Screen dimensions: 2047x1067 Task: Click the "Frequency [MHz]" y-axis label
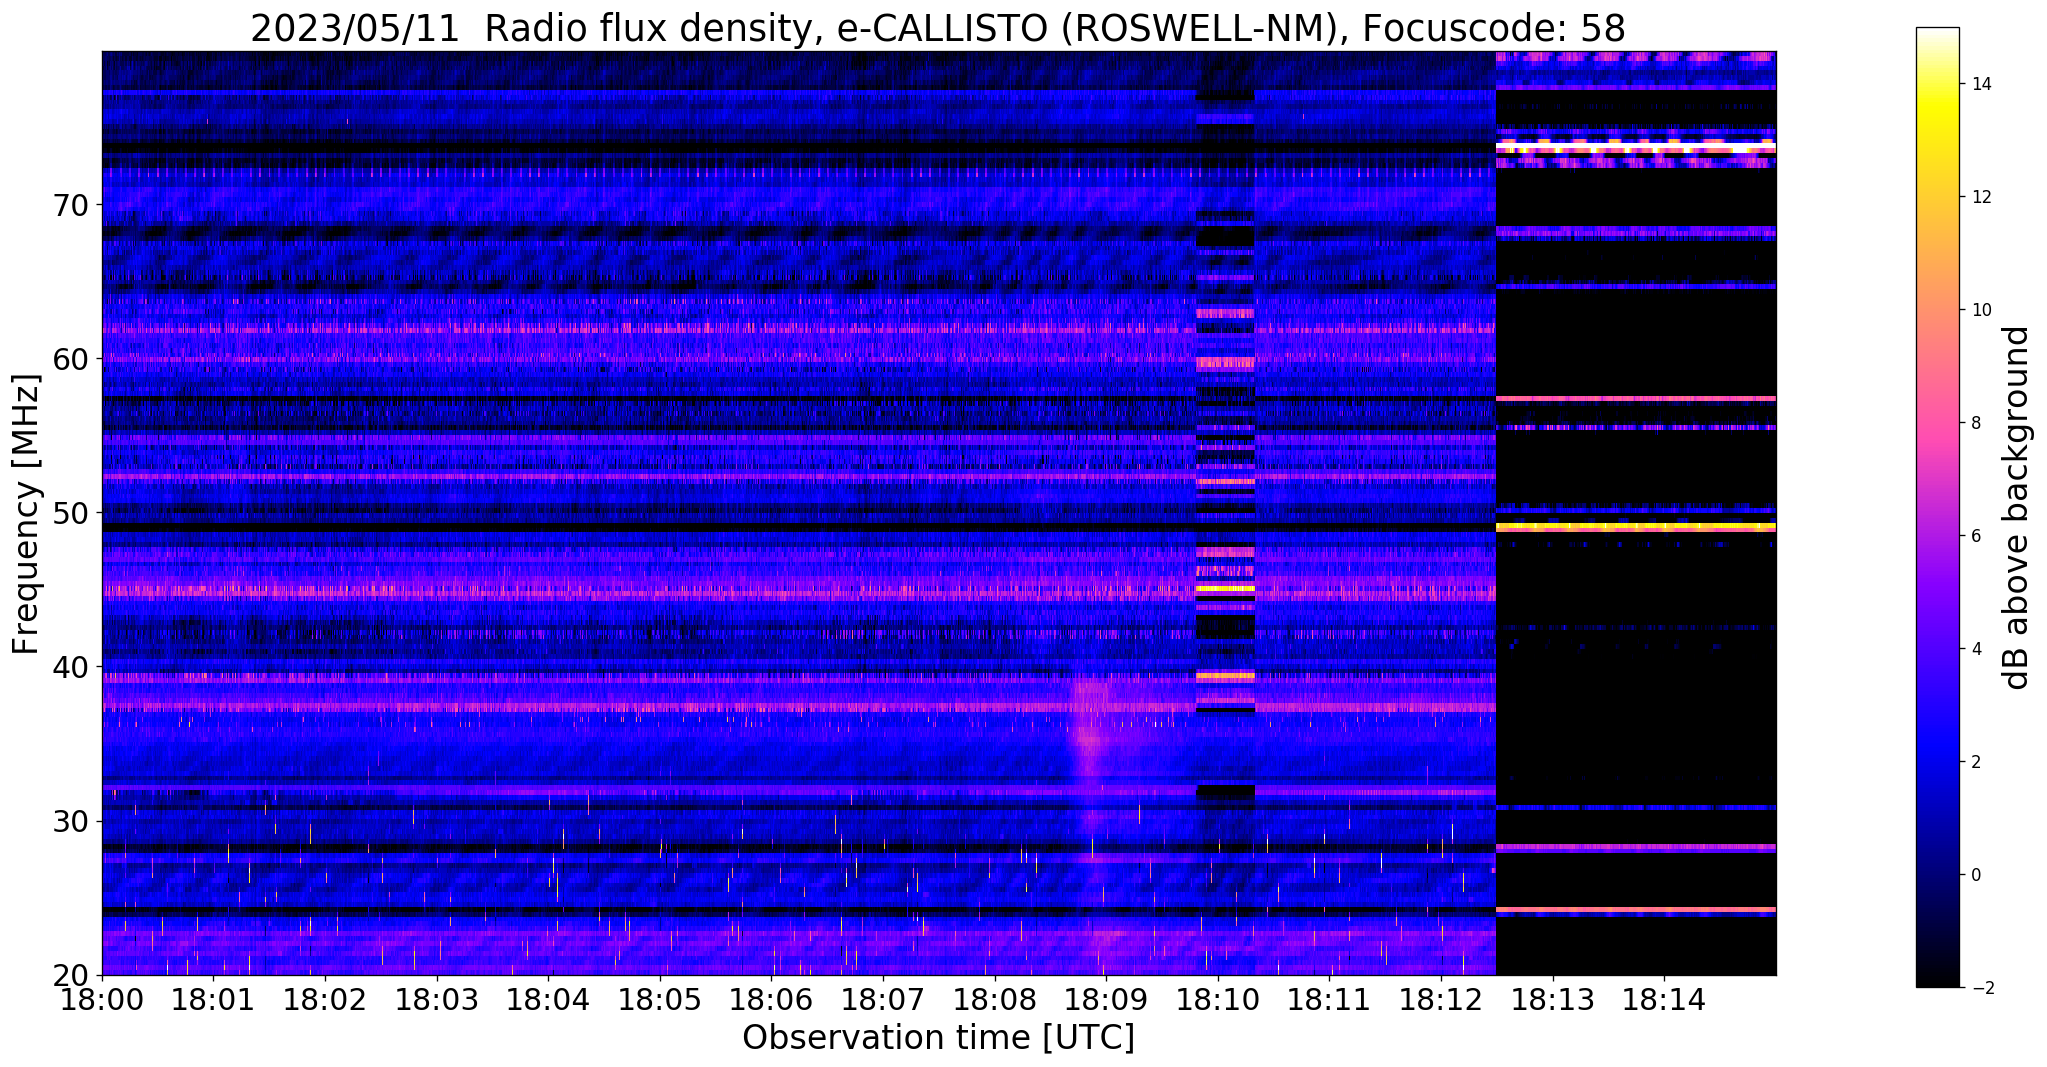[x=26, y=514]
